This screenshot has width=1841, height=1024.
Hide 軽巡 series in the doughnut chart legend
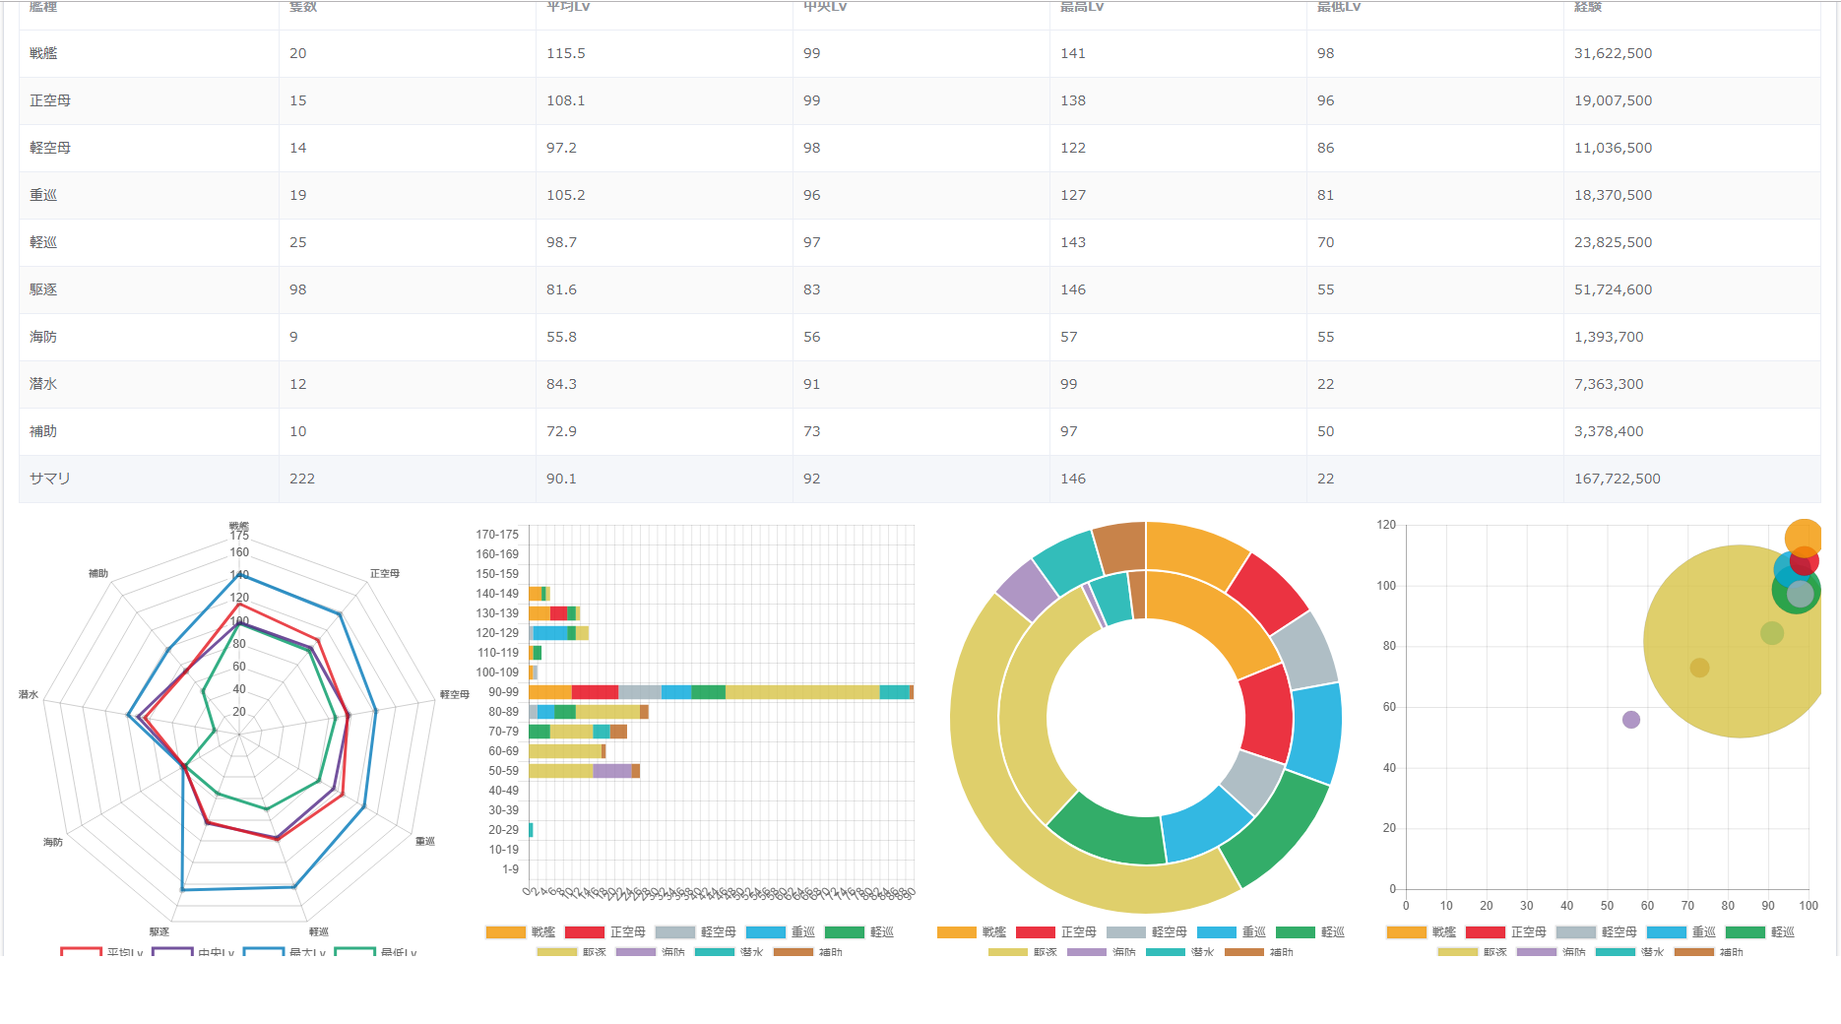click(1310, 932)
